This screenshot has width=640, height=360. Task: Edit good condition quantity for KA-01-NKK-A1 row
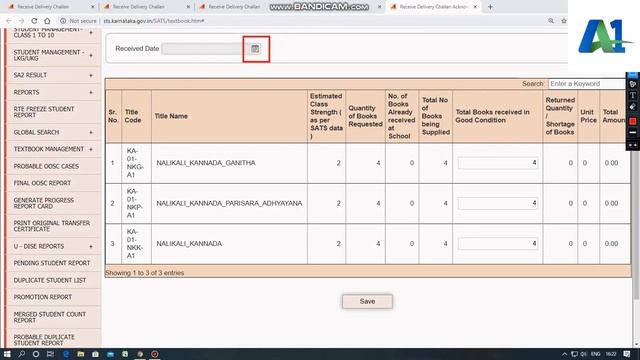(498, 244)
